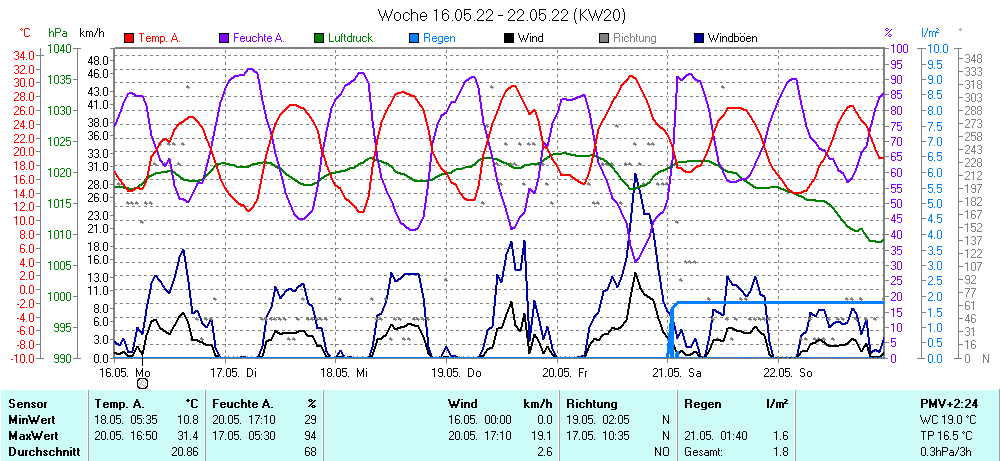
Task: Click the moon phase icon below 16.05.
Action: coord(142,383)
